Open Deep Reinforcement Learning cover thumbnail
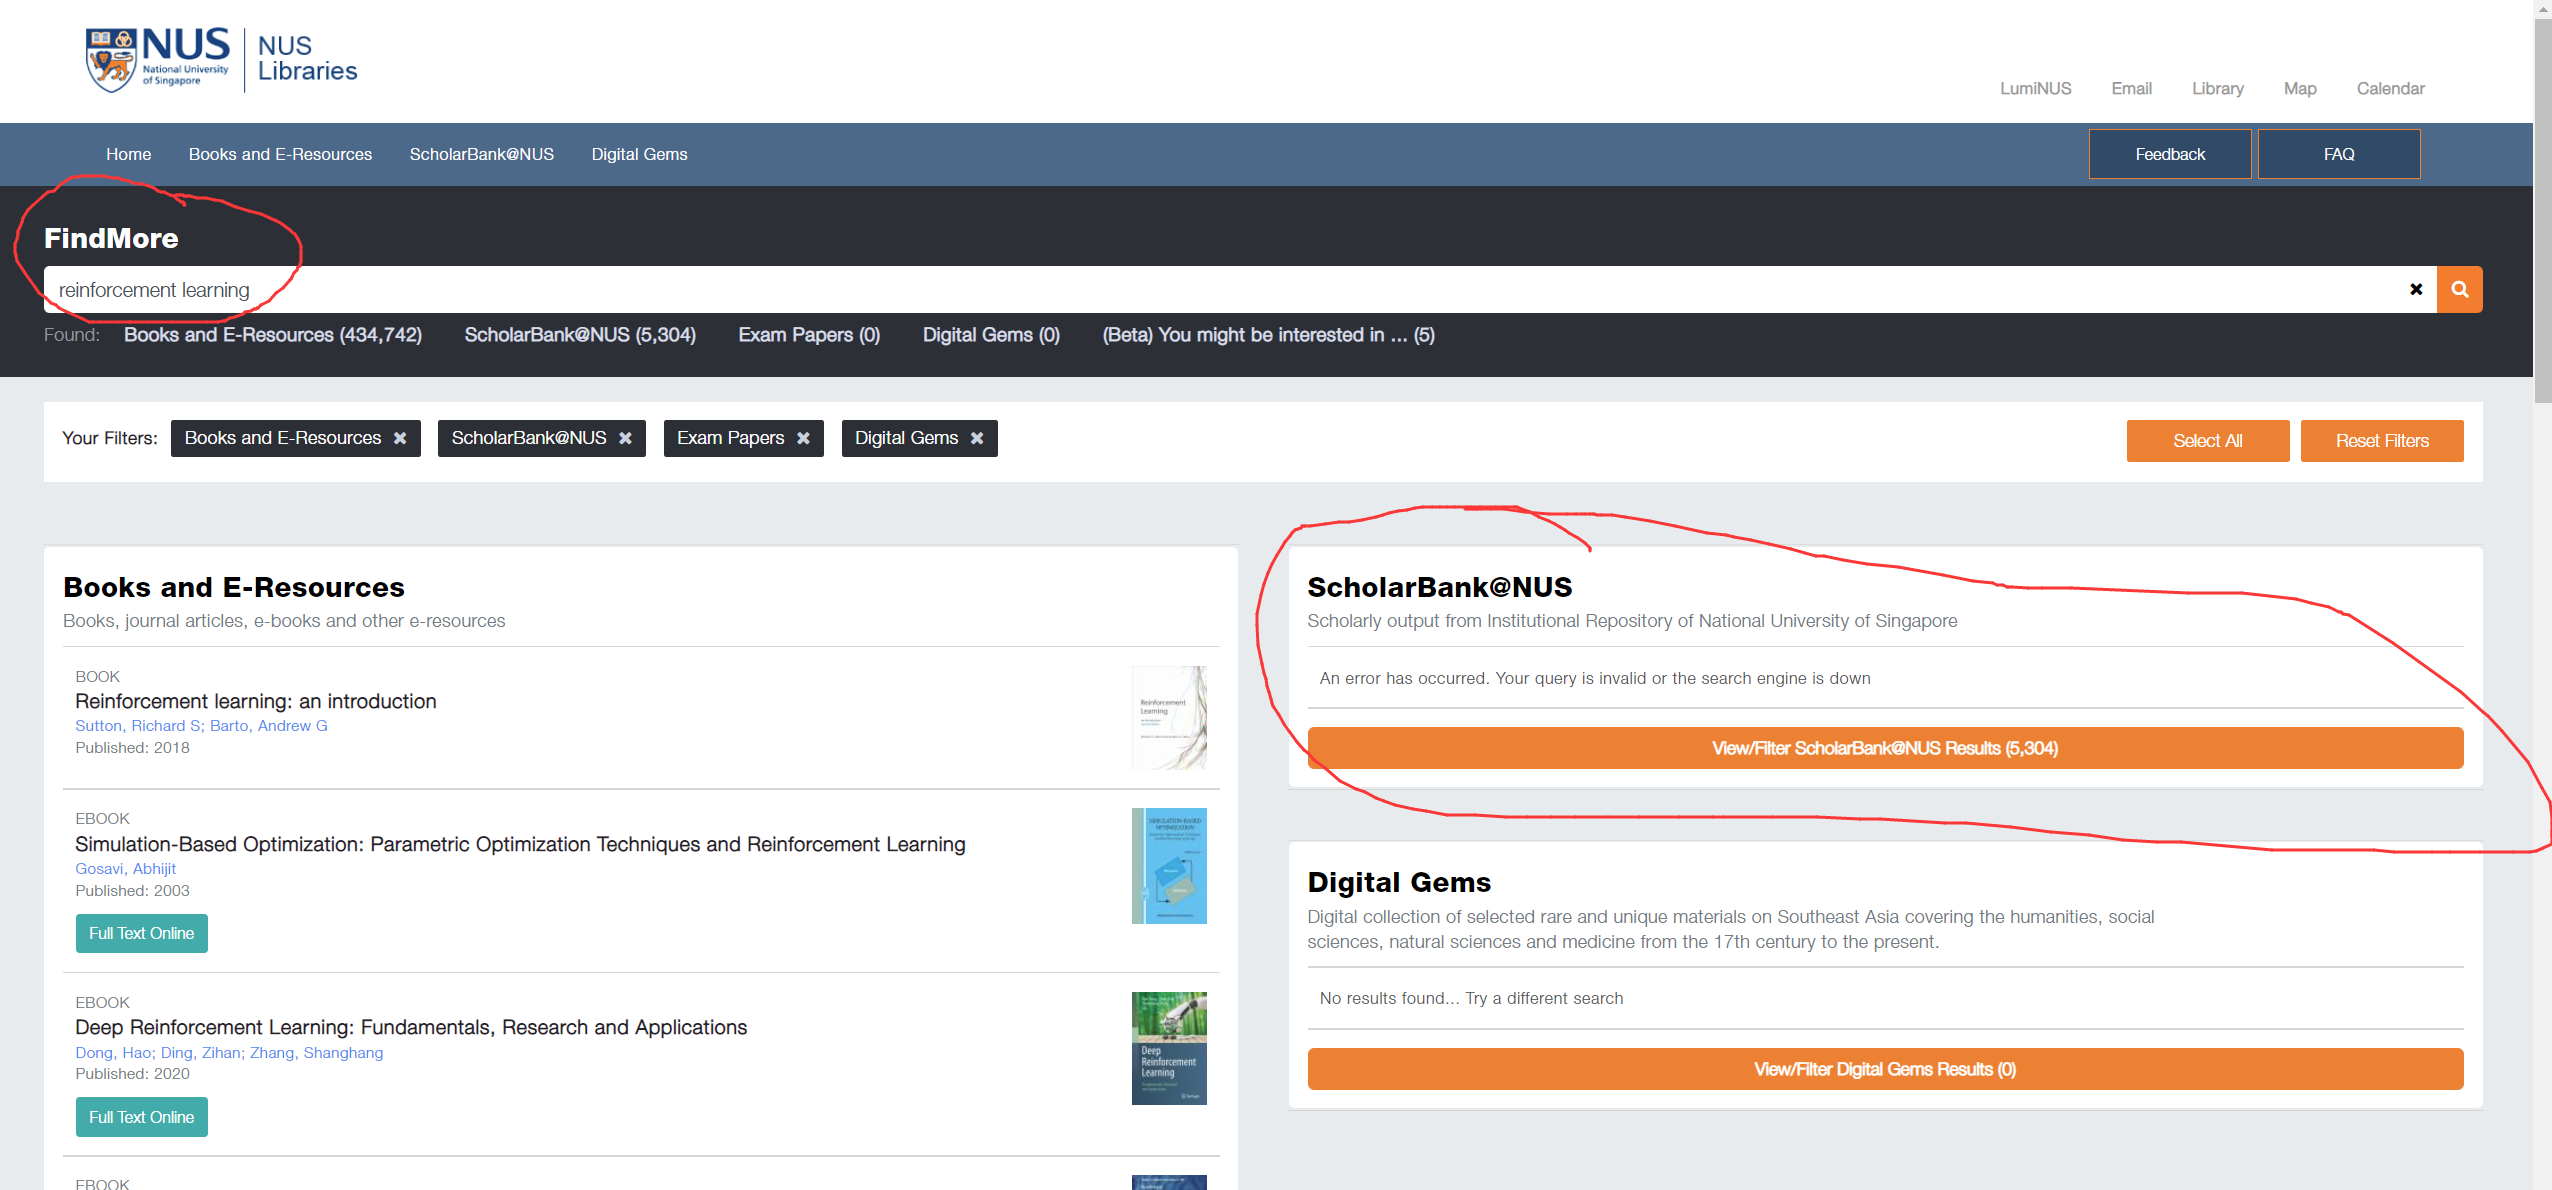The width and height of the screenshot is (2552, 1190). tap(1168, 1048)
